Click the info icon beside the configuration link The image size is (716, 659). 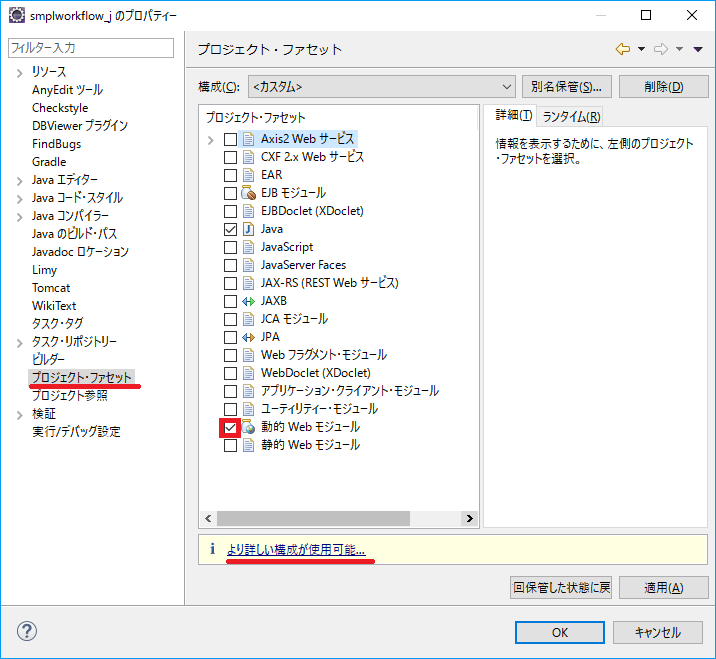(x=212, y=548)
